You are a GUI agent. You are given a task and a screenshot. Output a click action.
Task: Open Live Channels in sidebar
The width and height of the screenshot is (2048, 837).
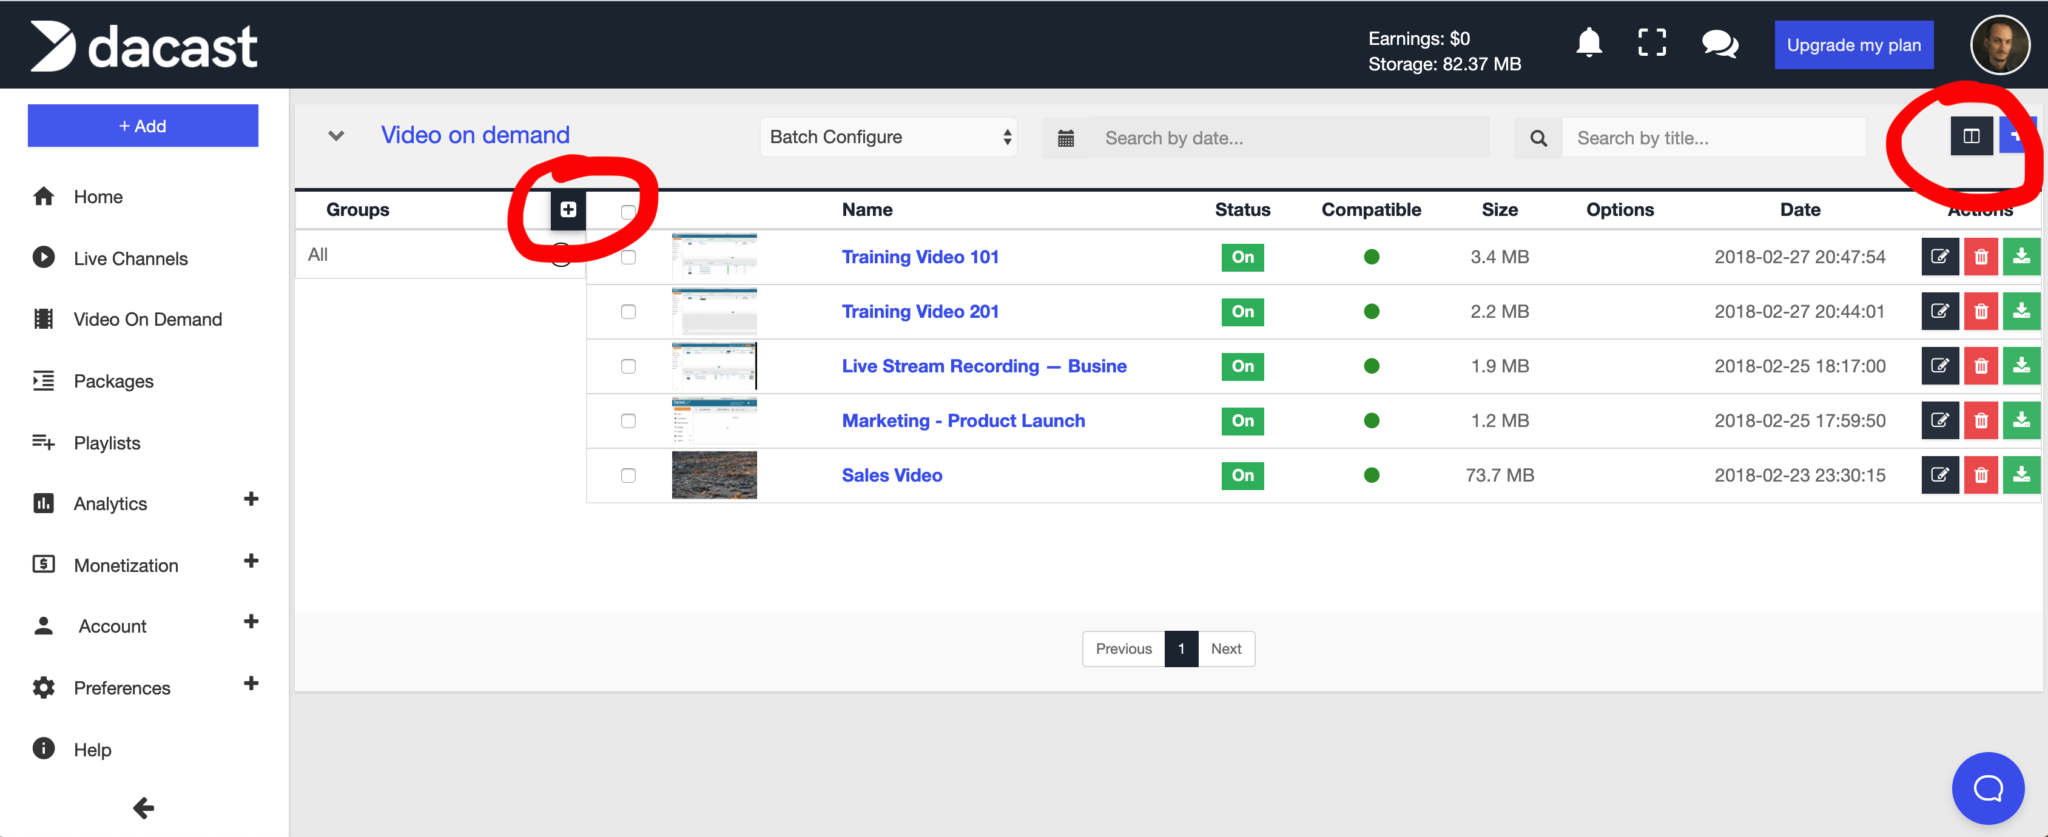130,258
